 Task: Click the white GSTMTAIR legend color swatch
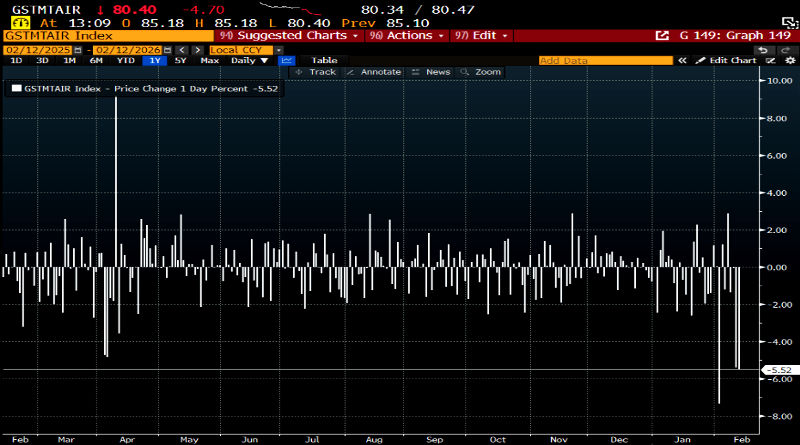click(x=15, y=89)
